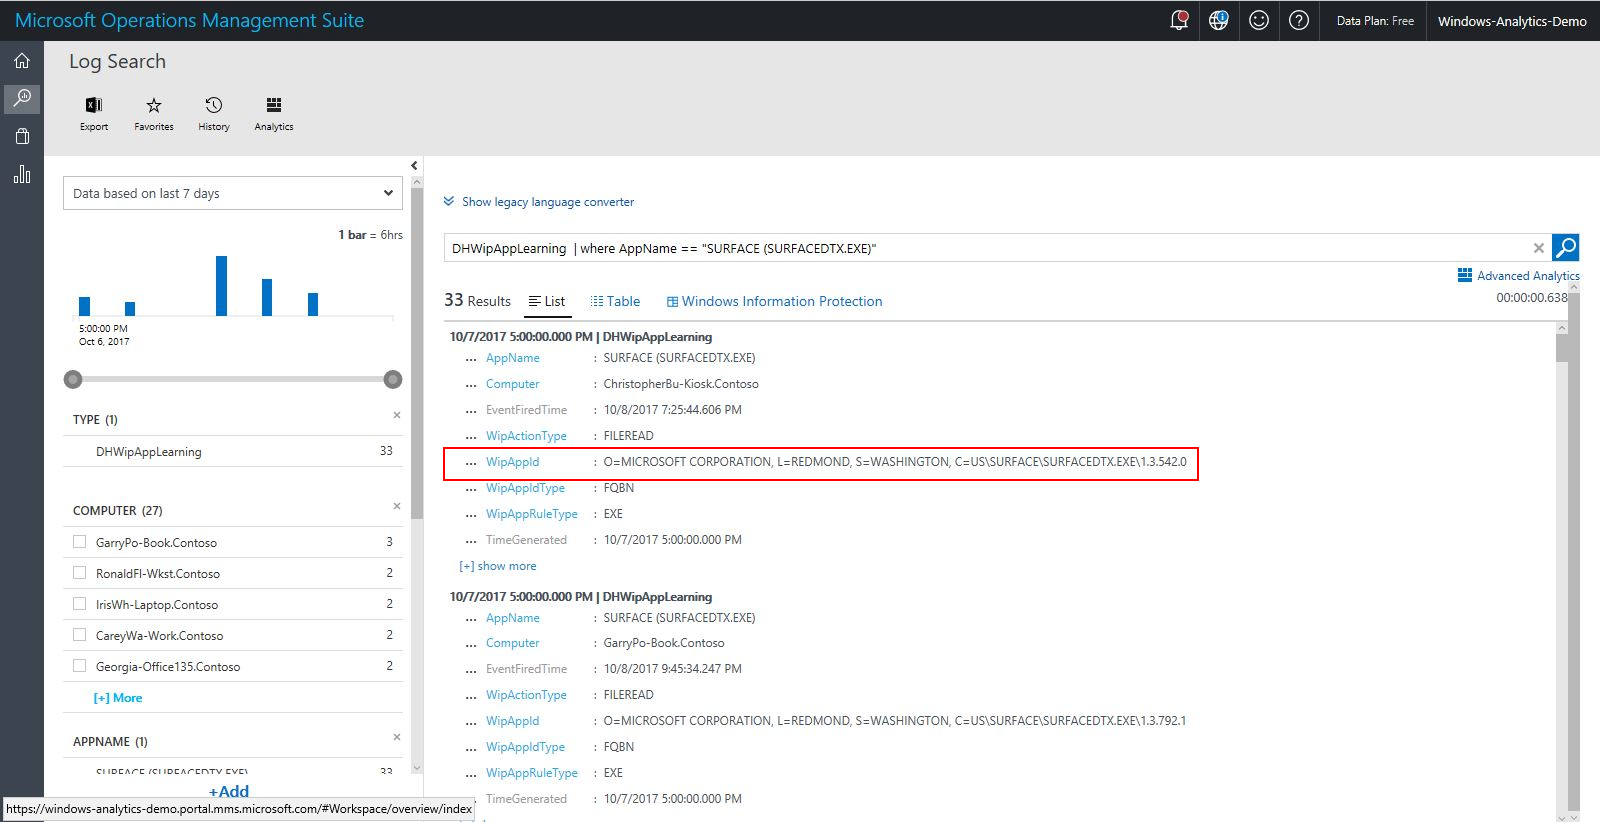The image size is (1600, 822).
Task: Go to Home in left sidebar
Action: 22,61
